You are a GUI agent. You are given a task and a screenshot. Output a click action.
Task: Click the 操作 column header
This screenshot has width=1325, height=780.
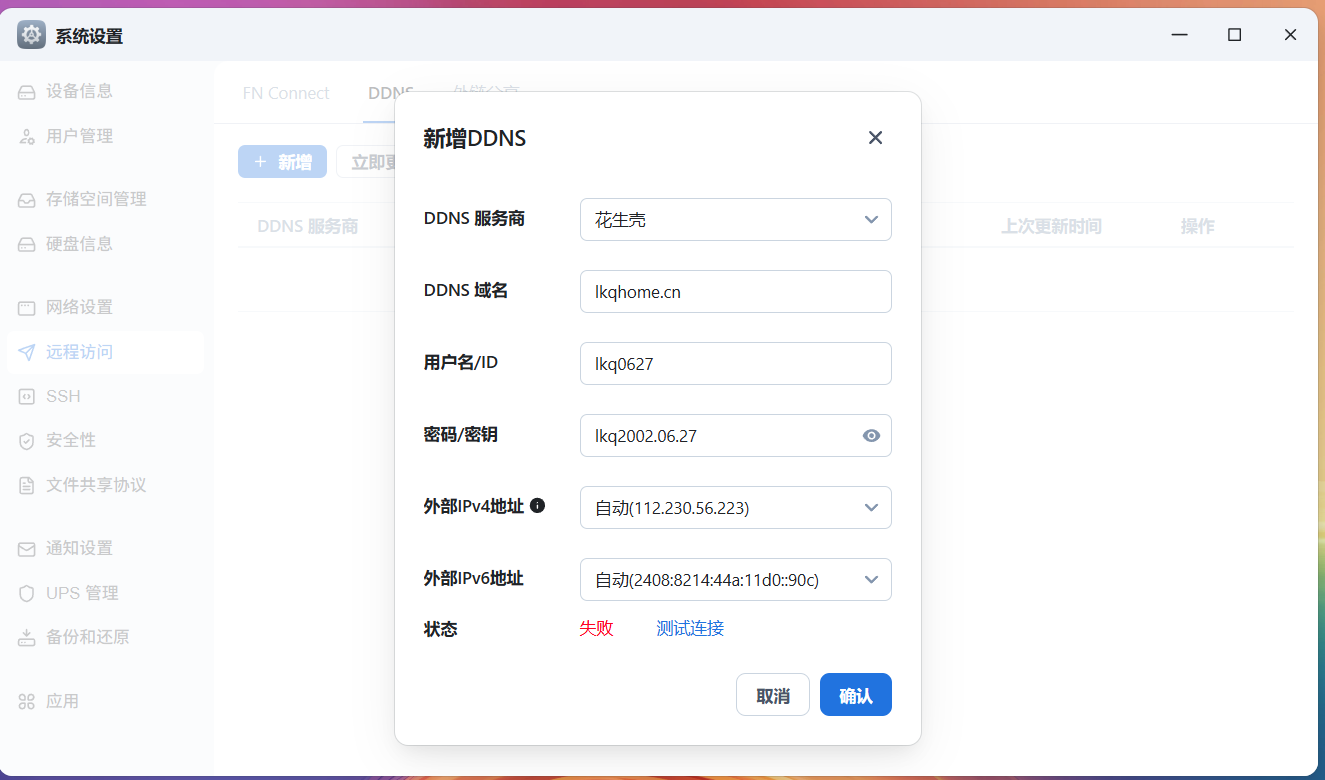coord(1197,226)
